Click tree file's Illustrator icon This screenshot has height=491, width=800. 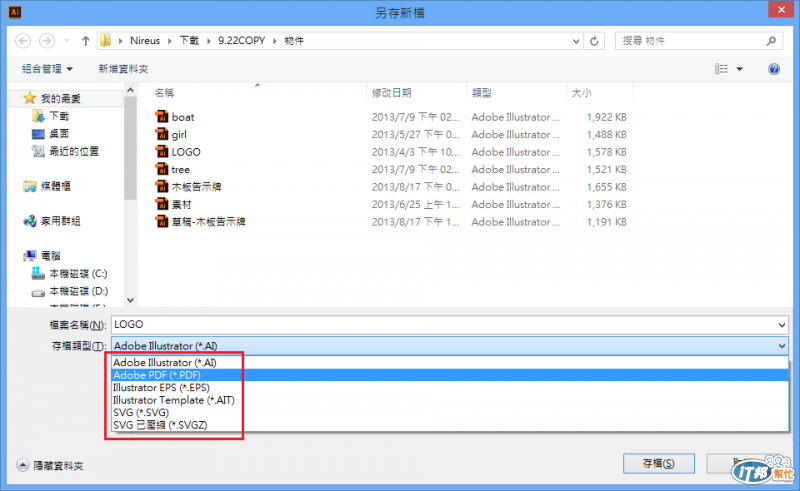pyautogui.click(x=162, y=169)
